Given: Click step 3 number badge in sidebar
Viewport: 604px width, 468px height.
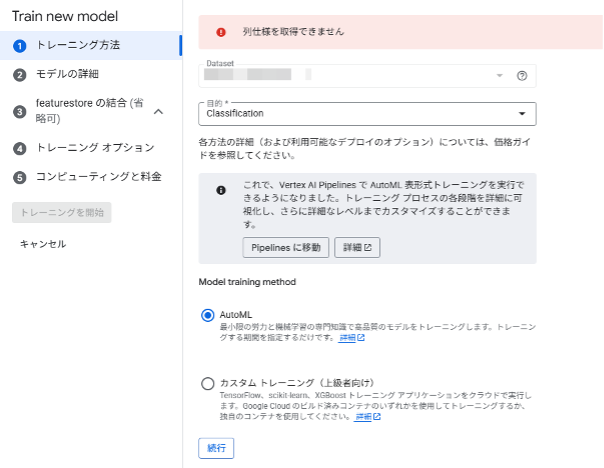Looking at the screenshot, I should [x=20, y=111].
